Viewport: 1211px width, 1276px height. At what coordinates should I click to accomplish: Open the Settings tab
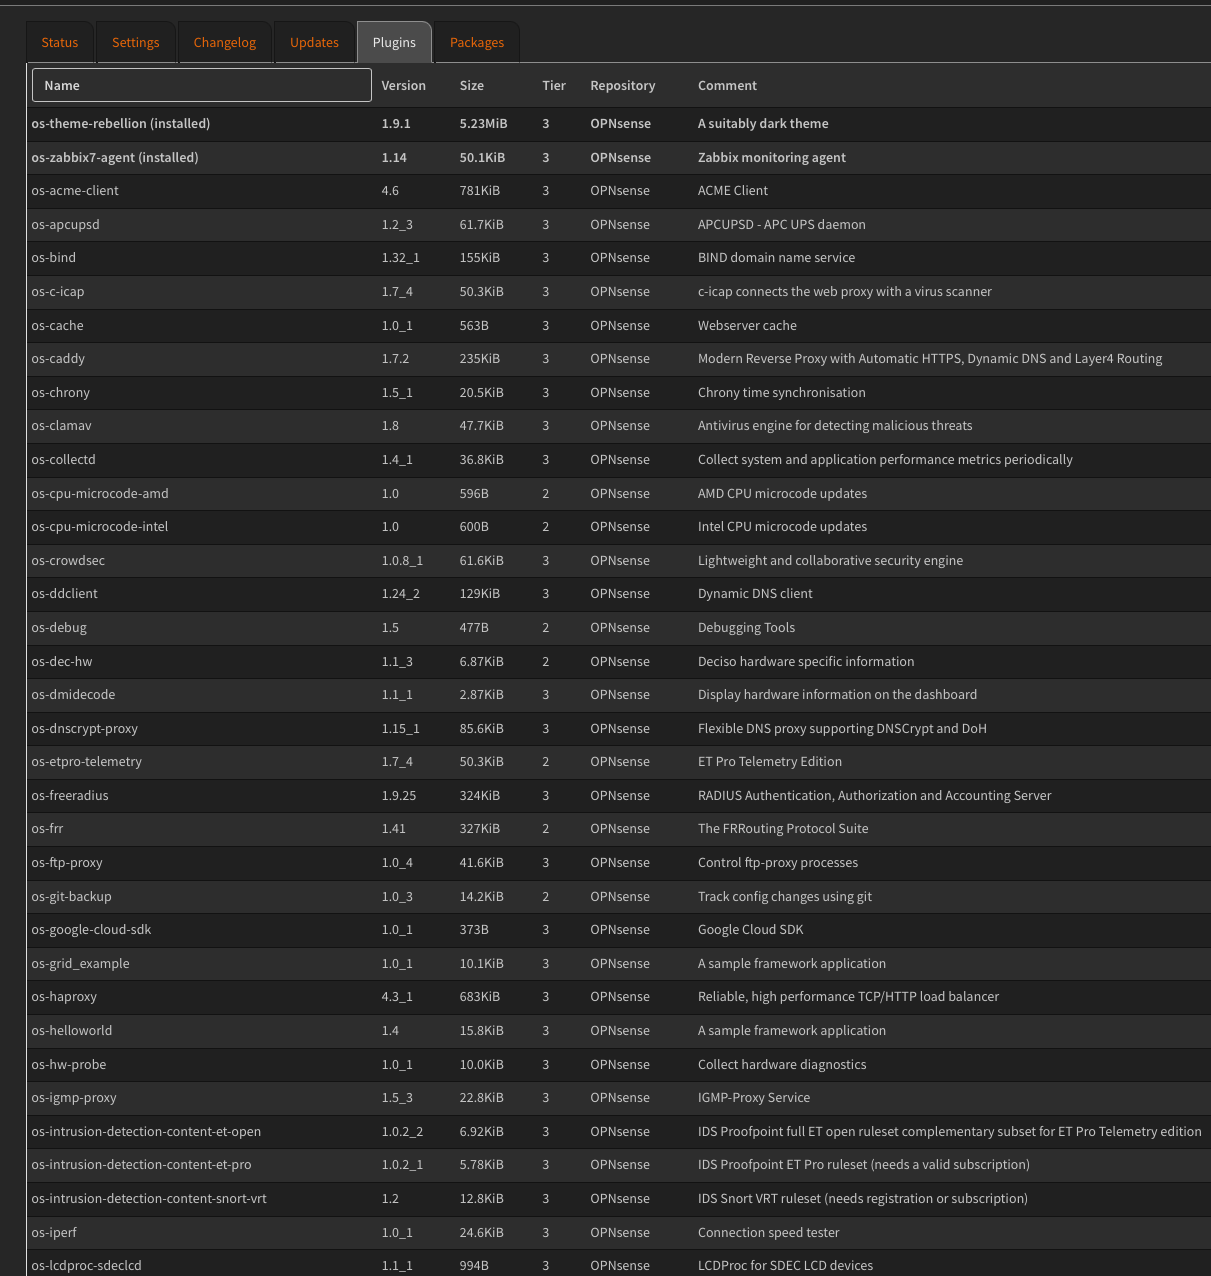135,42
